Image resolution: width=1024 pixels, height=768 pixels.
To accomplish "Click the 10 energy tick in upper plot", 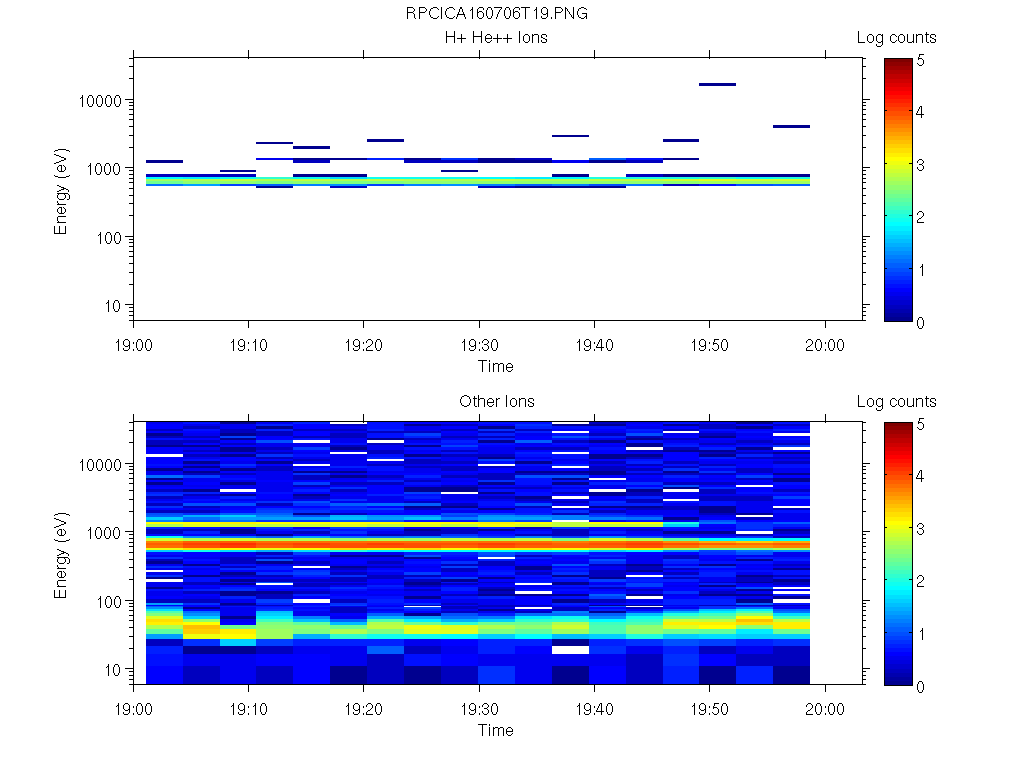I will tap(113, 306).
